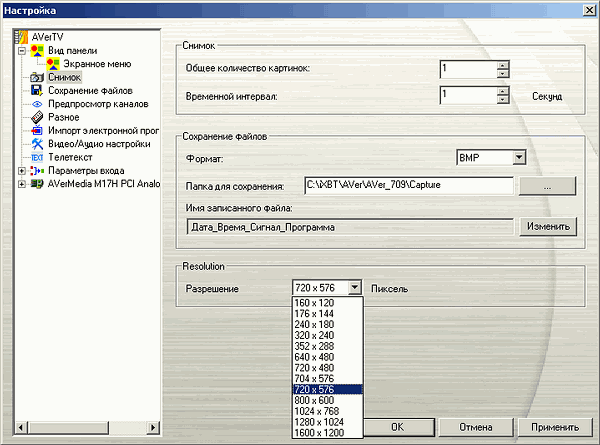Increase the Общее количество картинок spinner
Image resolution: width=600 pixels, height=445 pixels.
click(503, 64)
